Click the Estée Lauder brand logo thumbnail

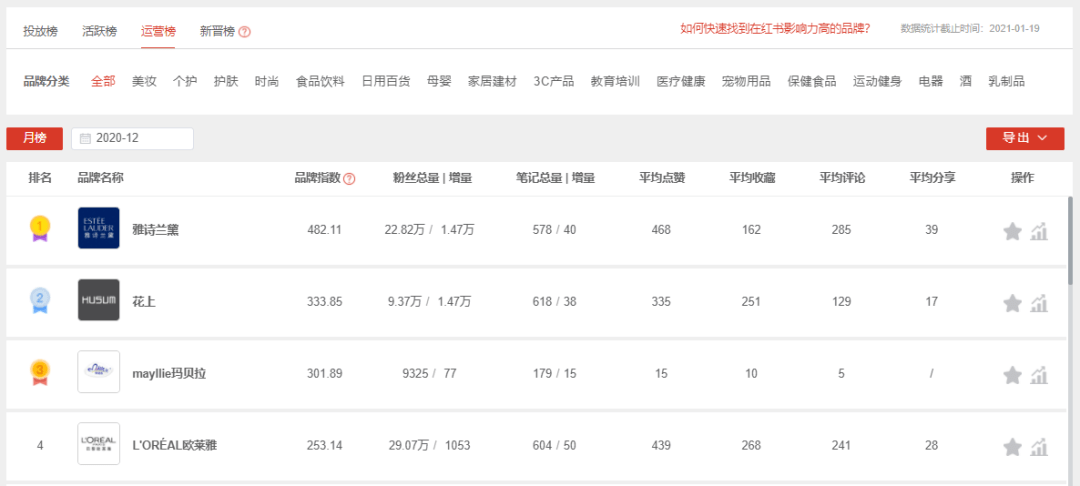(x=99, y=228)
